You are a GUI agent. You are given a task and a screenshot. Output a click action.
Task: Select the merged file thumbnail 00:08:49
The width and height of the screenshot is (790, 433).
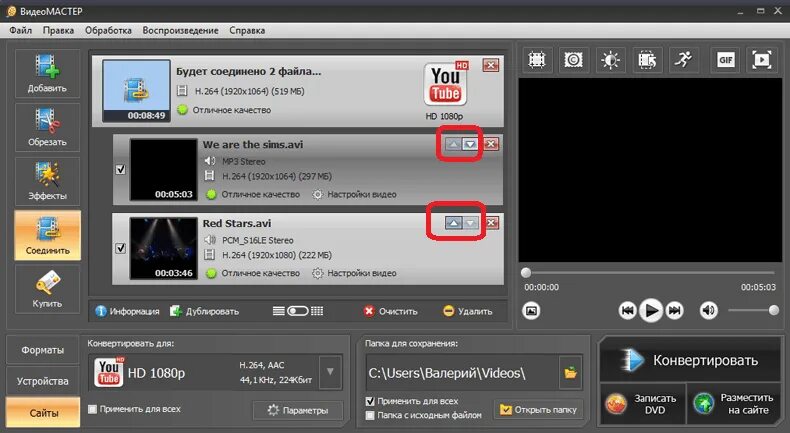point(137,91)
